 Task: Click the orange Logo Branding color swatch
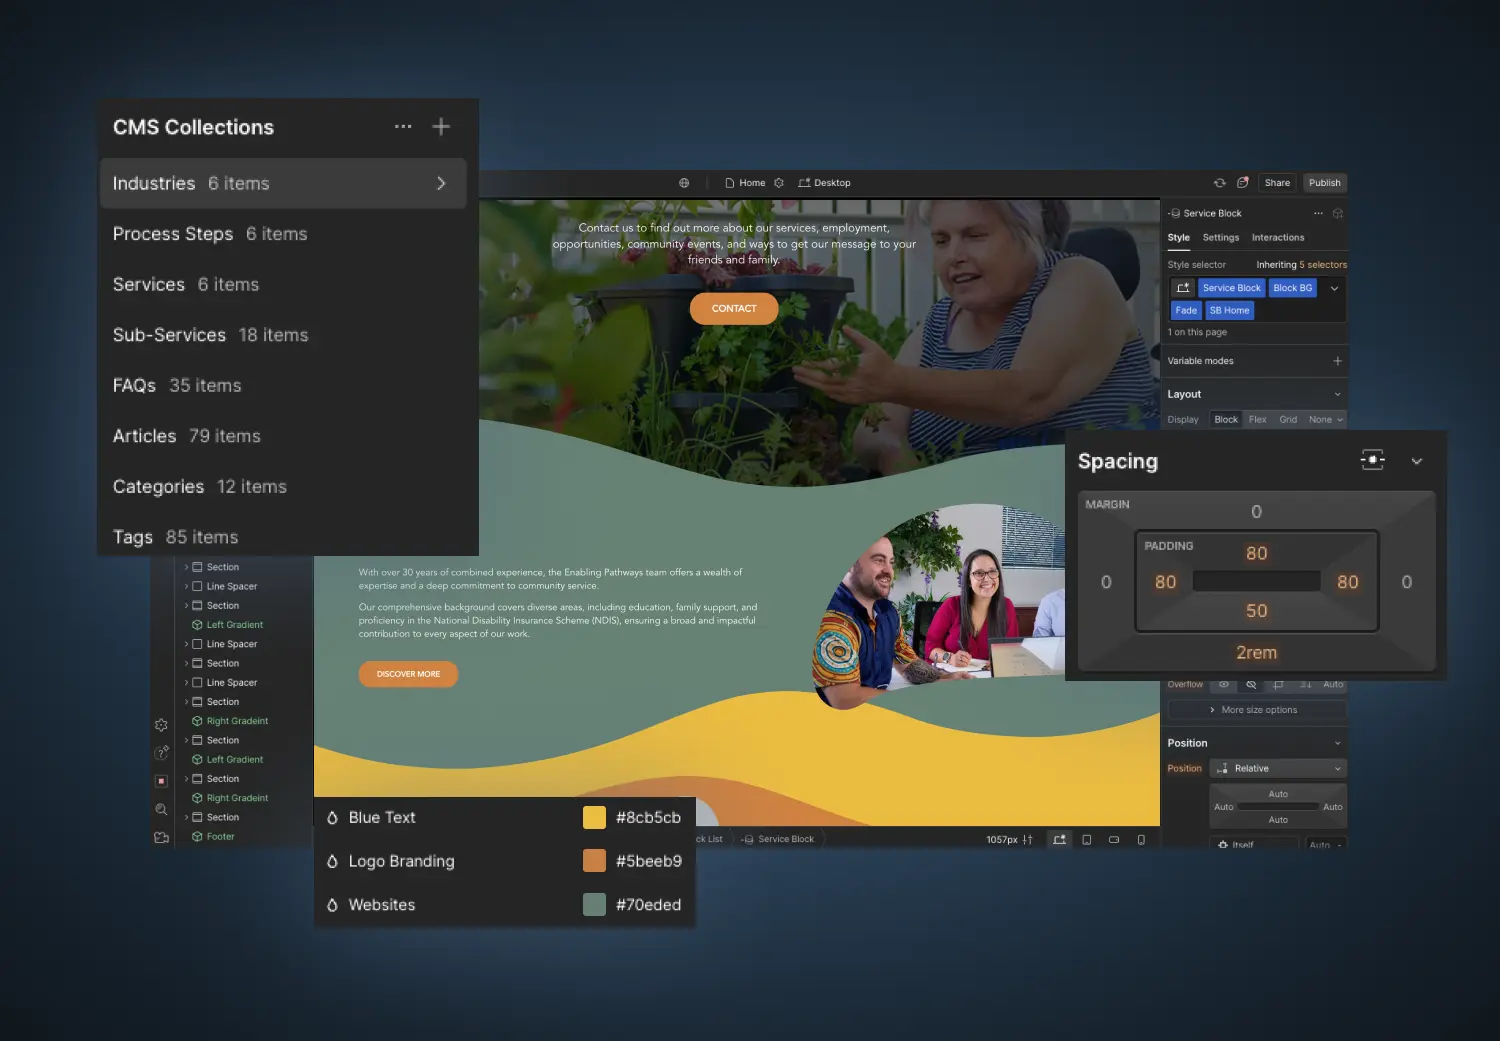(594, 861)
